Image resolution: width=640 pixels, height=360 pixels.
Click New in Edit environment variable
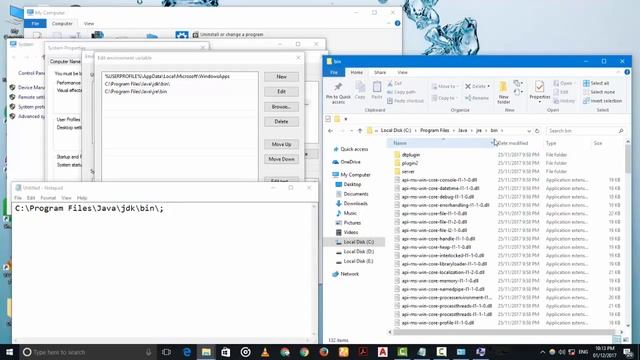click(x=281, y=77)
